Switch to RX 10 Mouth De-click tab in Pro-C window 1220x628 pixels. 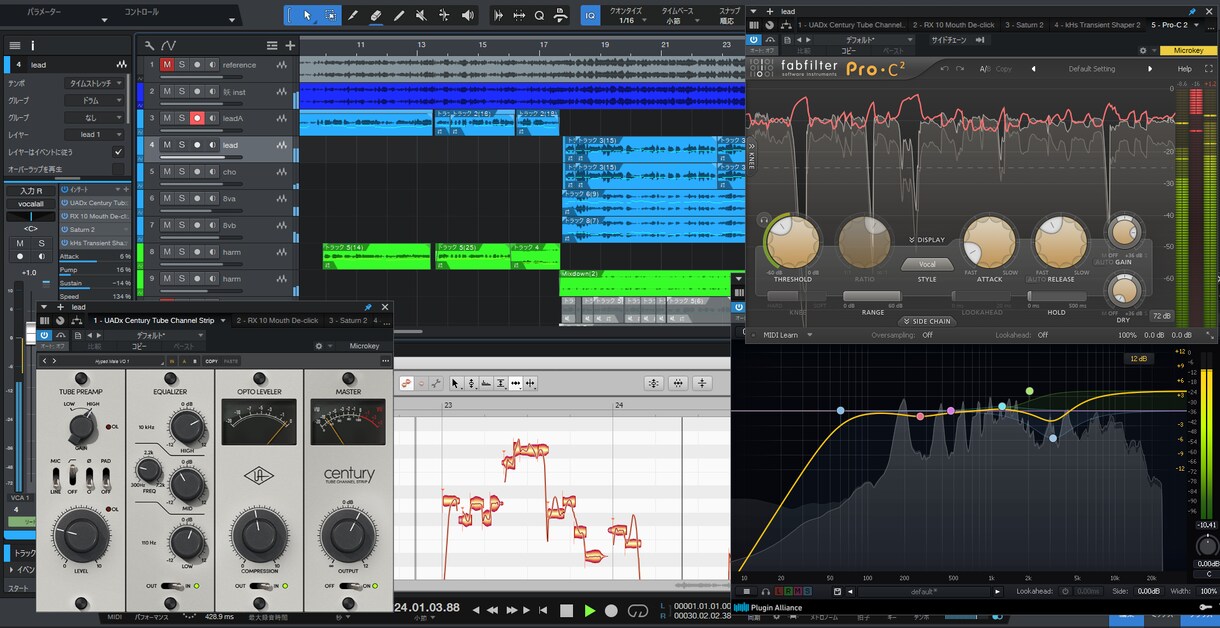[956, 24]
